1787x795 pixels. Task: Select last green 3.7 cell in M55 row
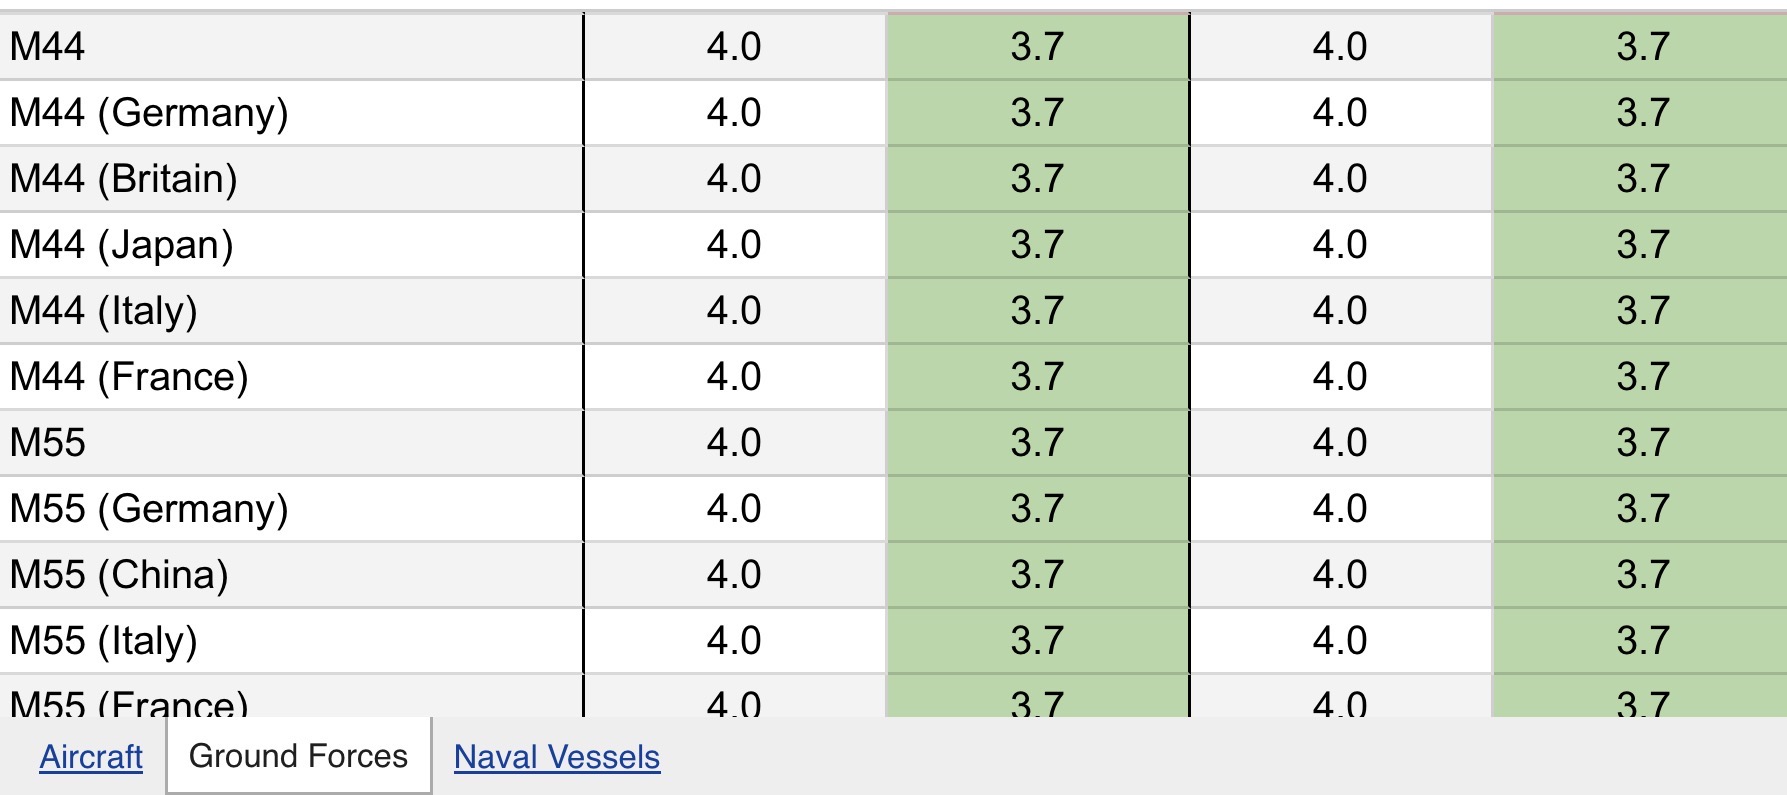(1641, 443)
